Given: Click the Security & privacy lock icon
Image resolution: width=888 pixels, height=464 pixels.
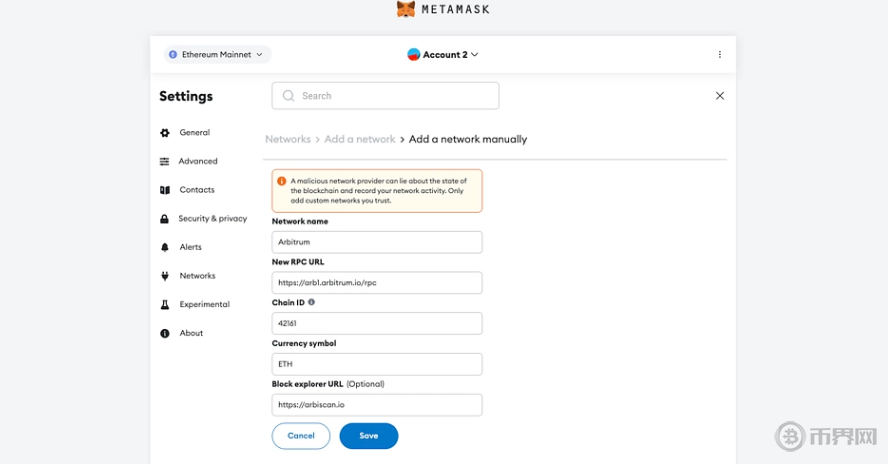Looking at the screenshot, I should 165,219.
